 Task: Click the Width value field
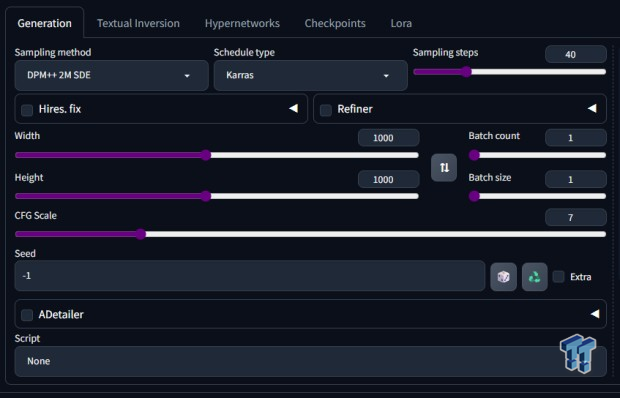click(x=389, y=138)
